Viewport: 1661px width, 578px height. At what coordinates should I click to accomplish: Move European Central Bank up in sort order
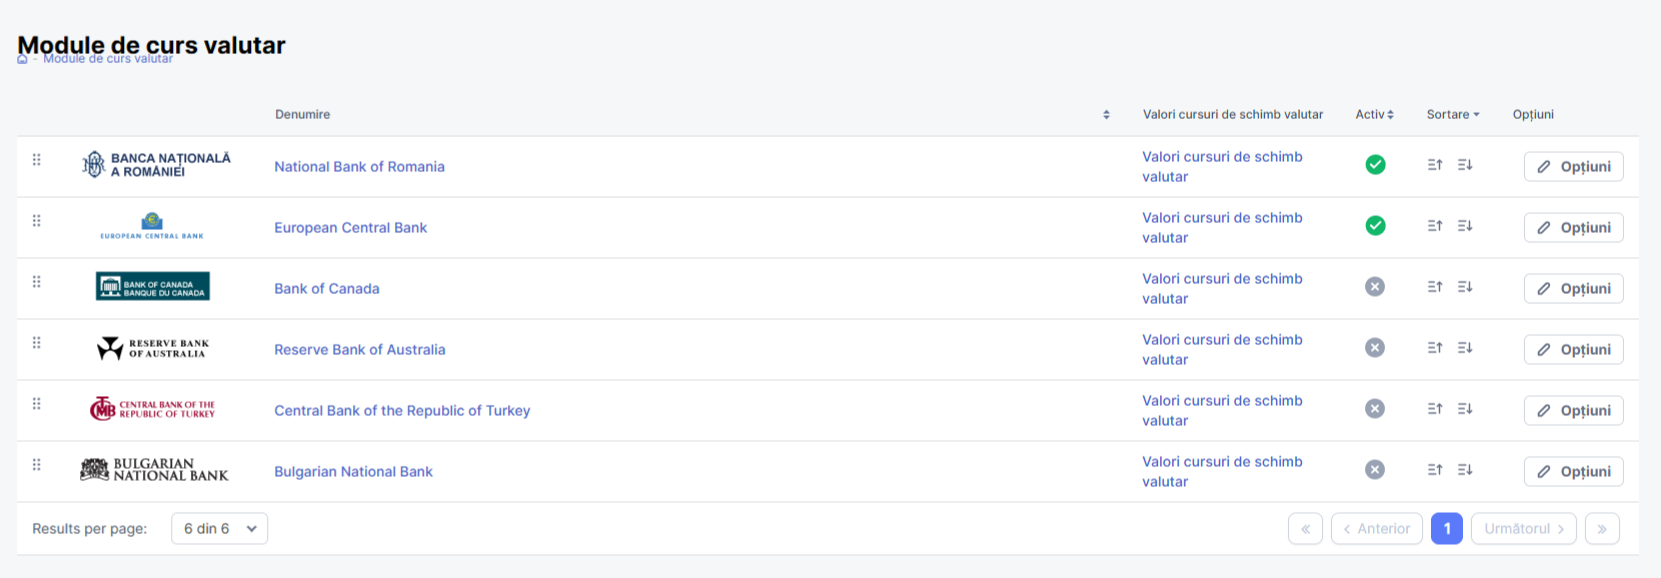tap(1435, 226)
